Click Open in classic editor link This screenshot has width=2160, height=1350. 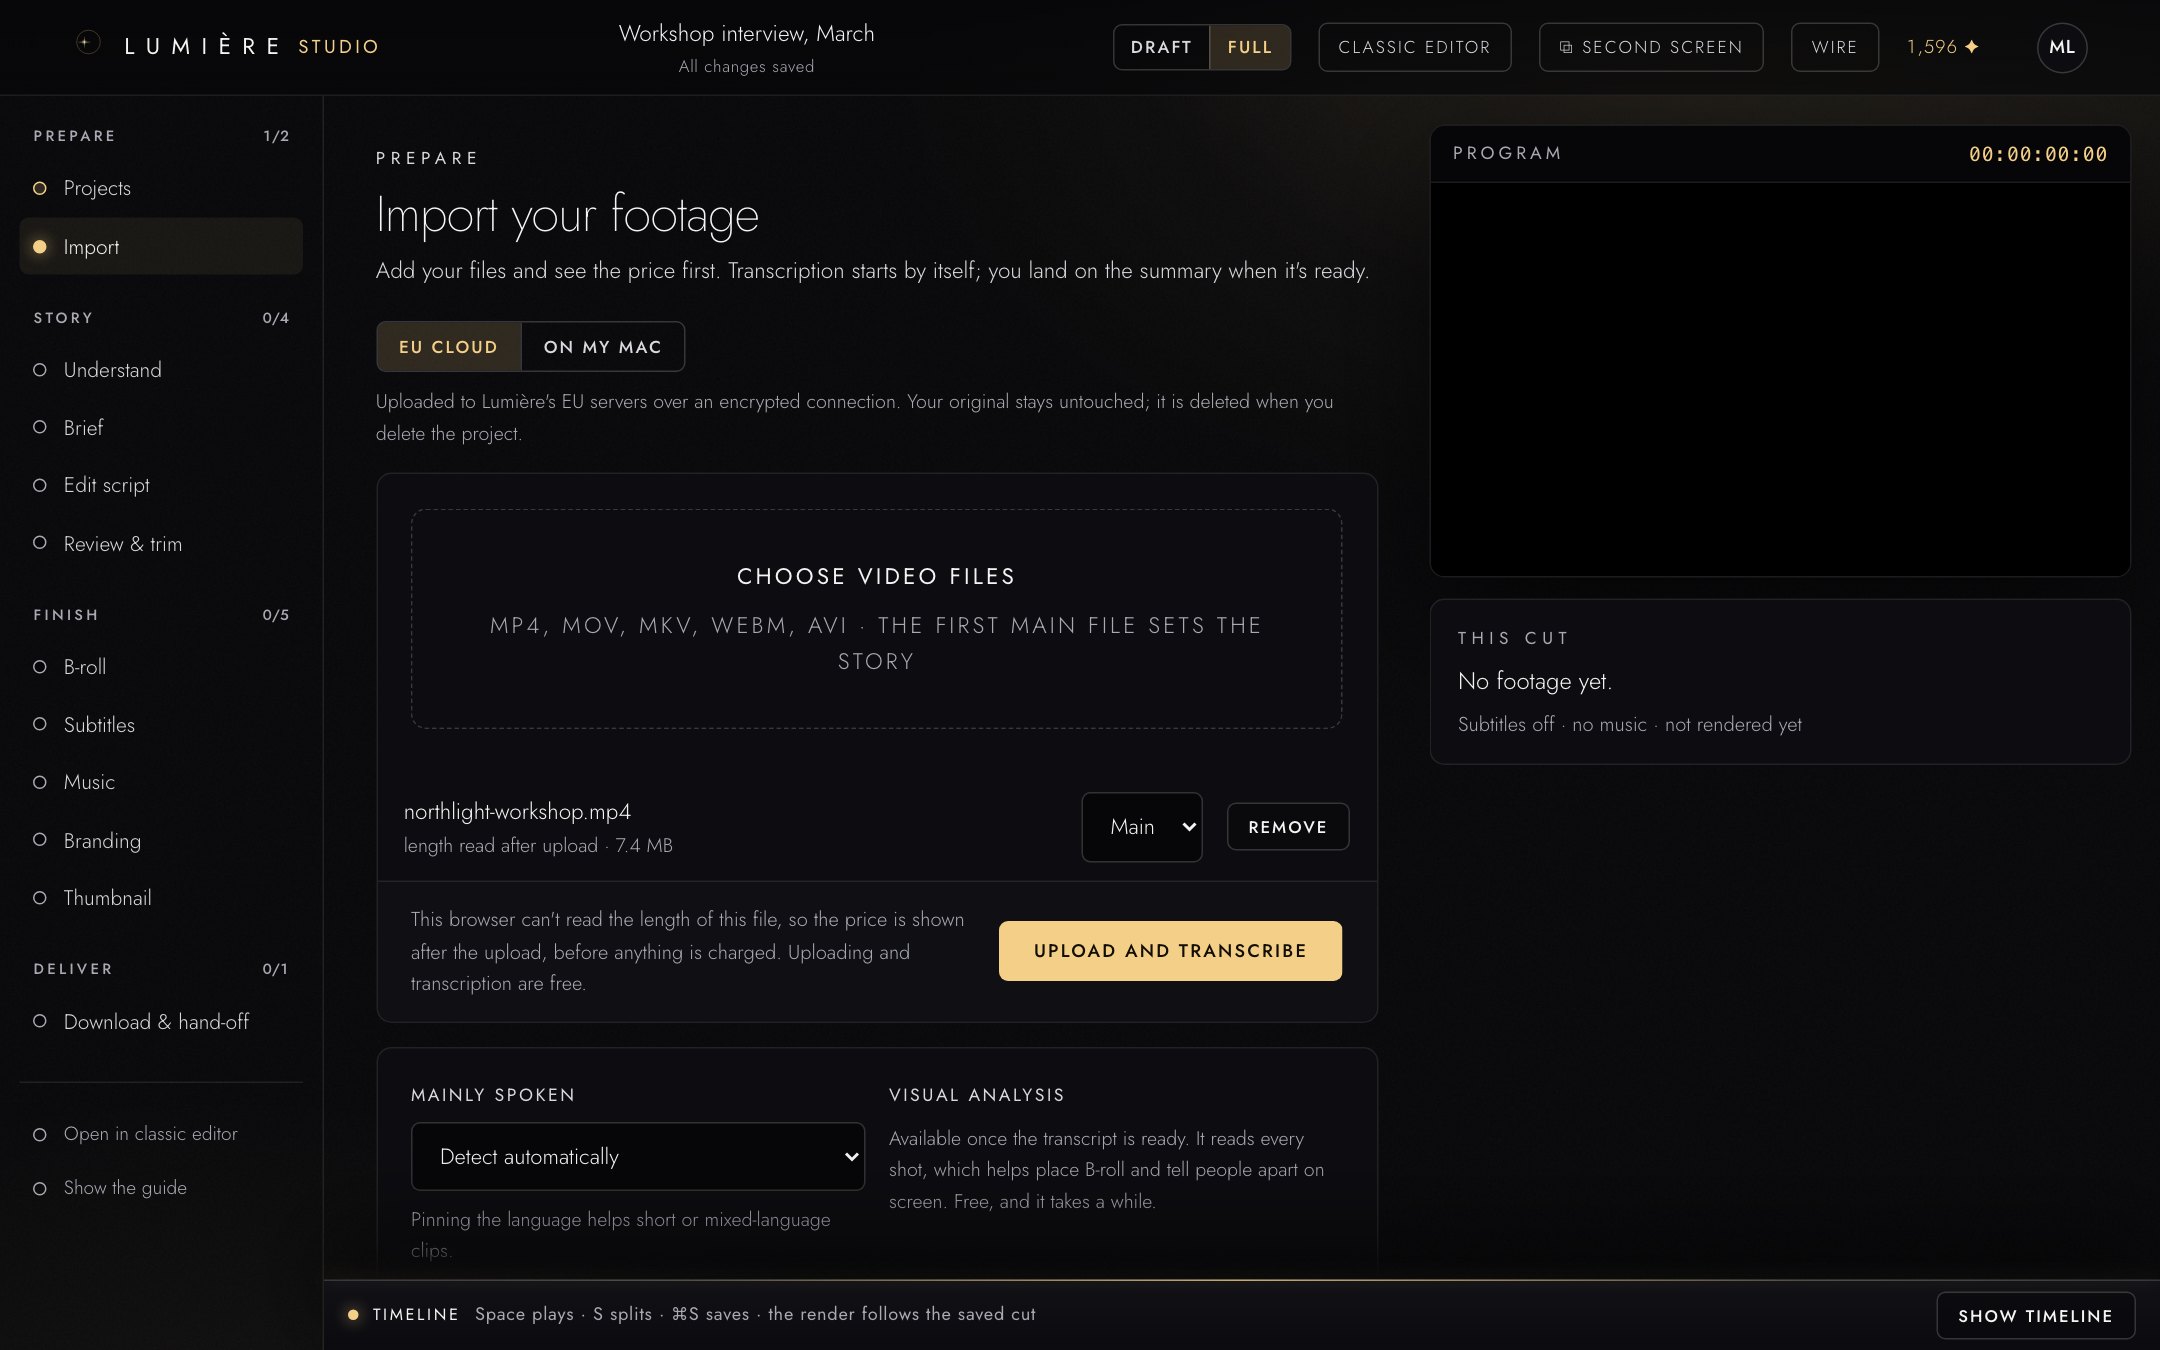click(161, 1133)
